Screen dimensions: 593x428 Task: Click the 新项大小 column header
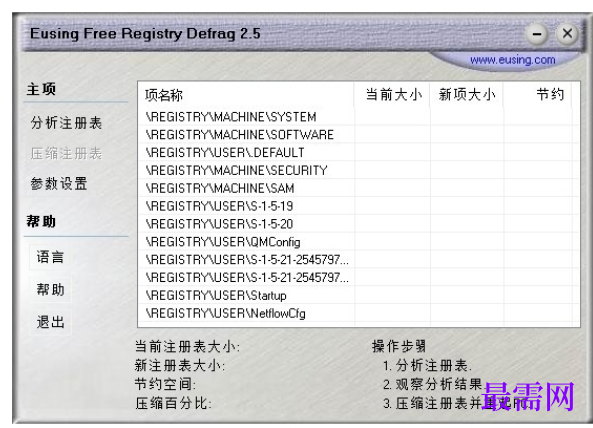point(467,95)
